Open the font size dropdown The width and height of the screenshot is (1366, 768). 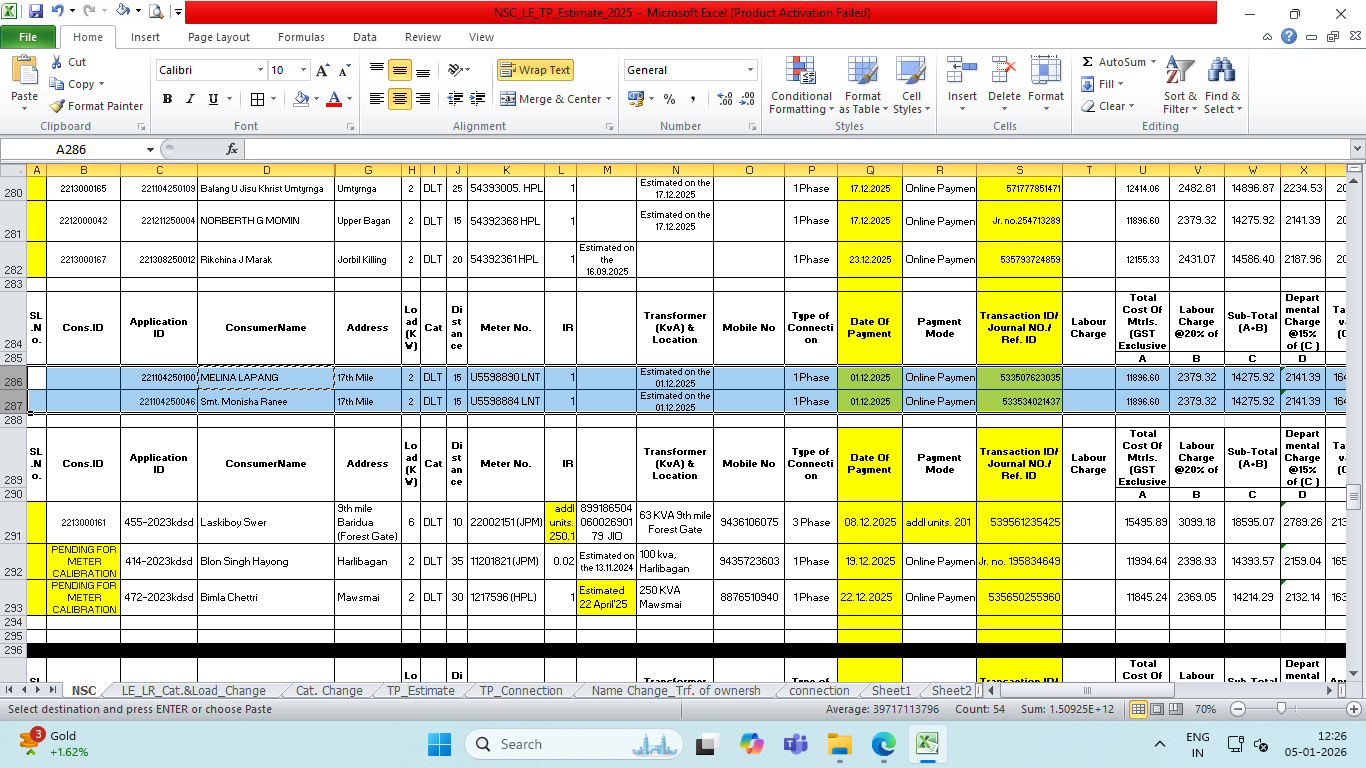[x=304, y=70]
